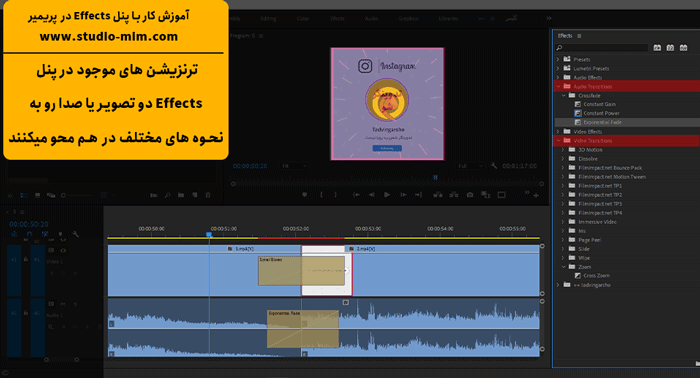Open the Fit zoom level dropdown
The width and height of the screenshot is (700, 378).
point(295,166)
